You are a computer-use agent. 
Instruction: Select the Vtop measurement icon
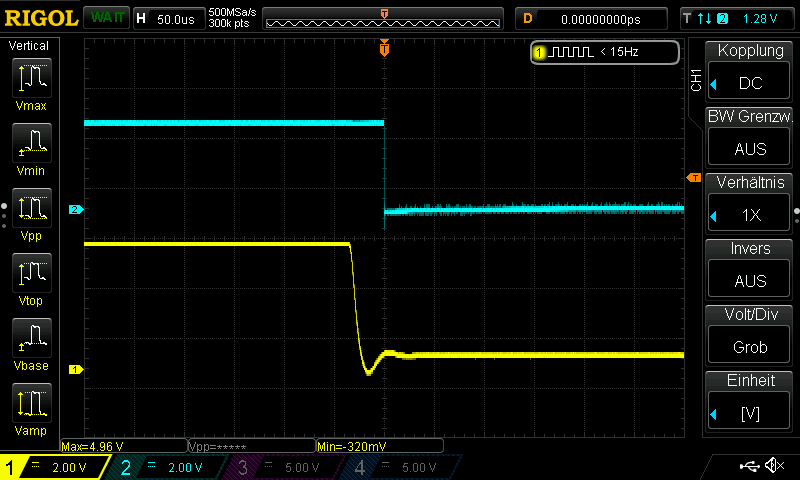click(x=32, y=272)
